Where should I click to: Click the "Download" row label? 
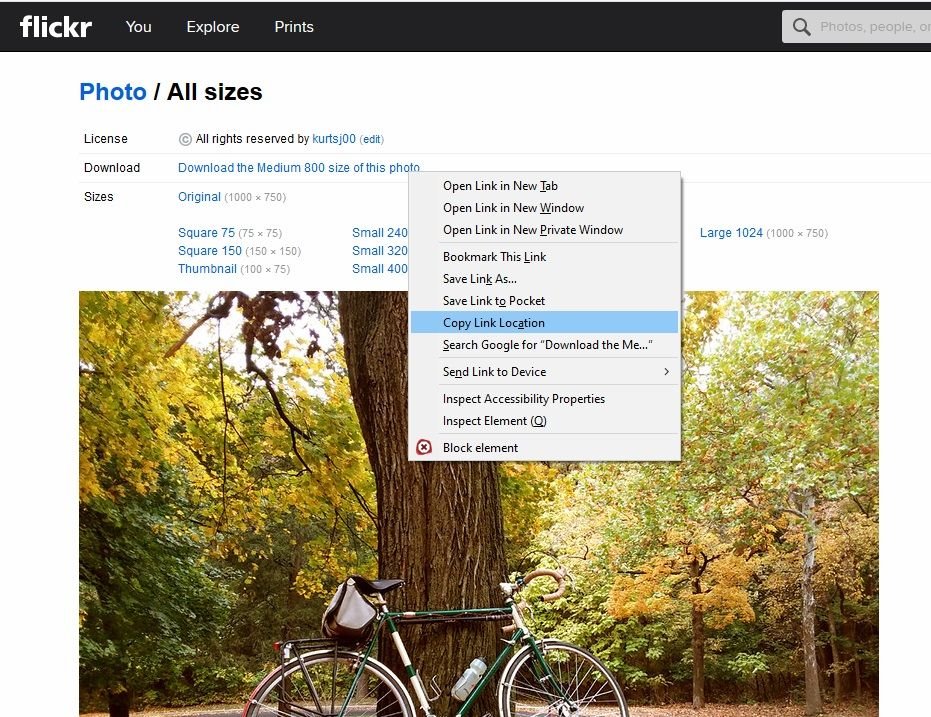(112, 168)
